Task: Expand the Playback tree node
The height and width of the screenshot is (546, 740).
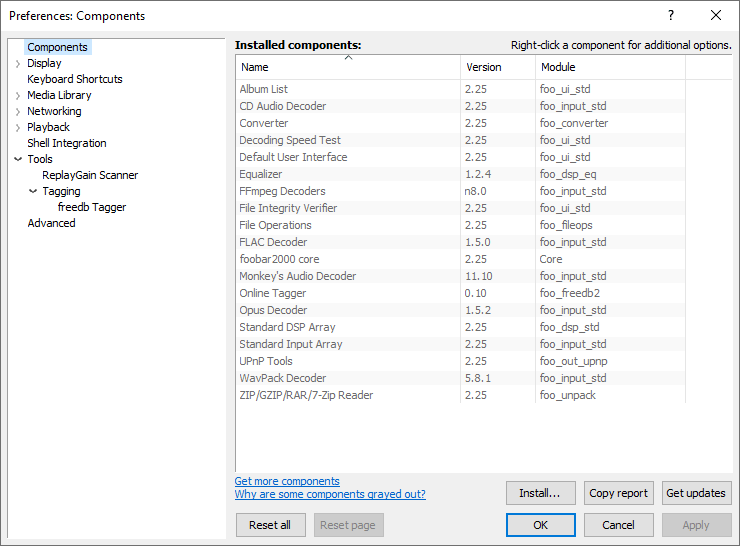Action: [18, 128]
